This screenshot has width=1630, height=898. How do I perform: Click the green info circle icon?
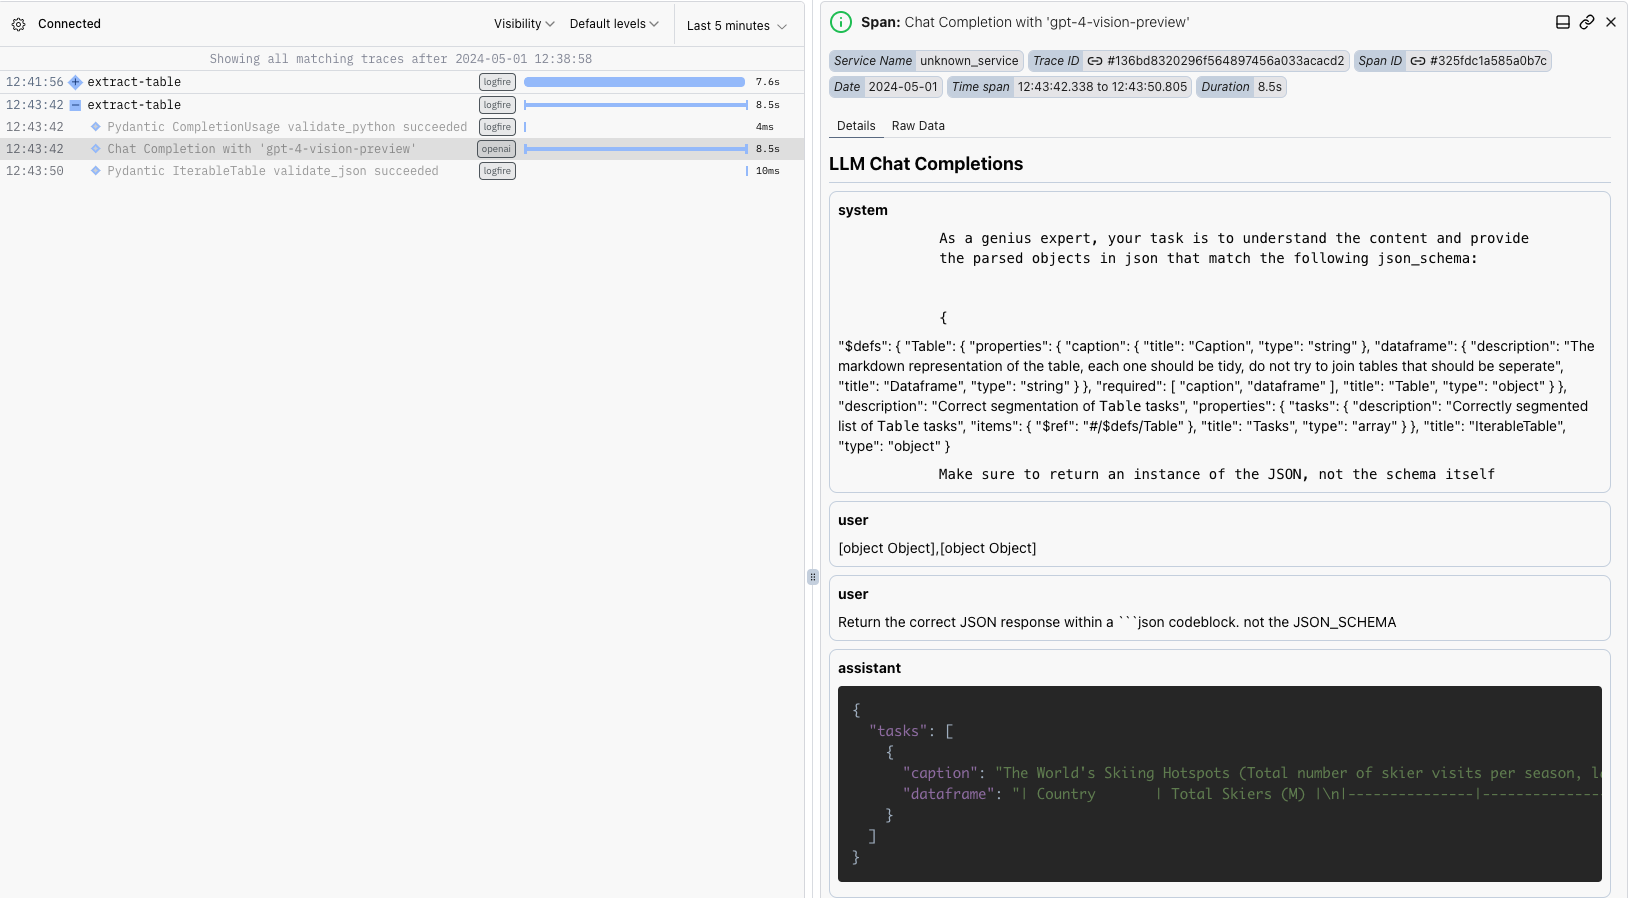841,22
